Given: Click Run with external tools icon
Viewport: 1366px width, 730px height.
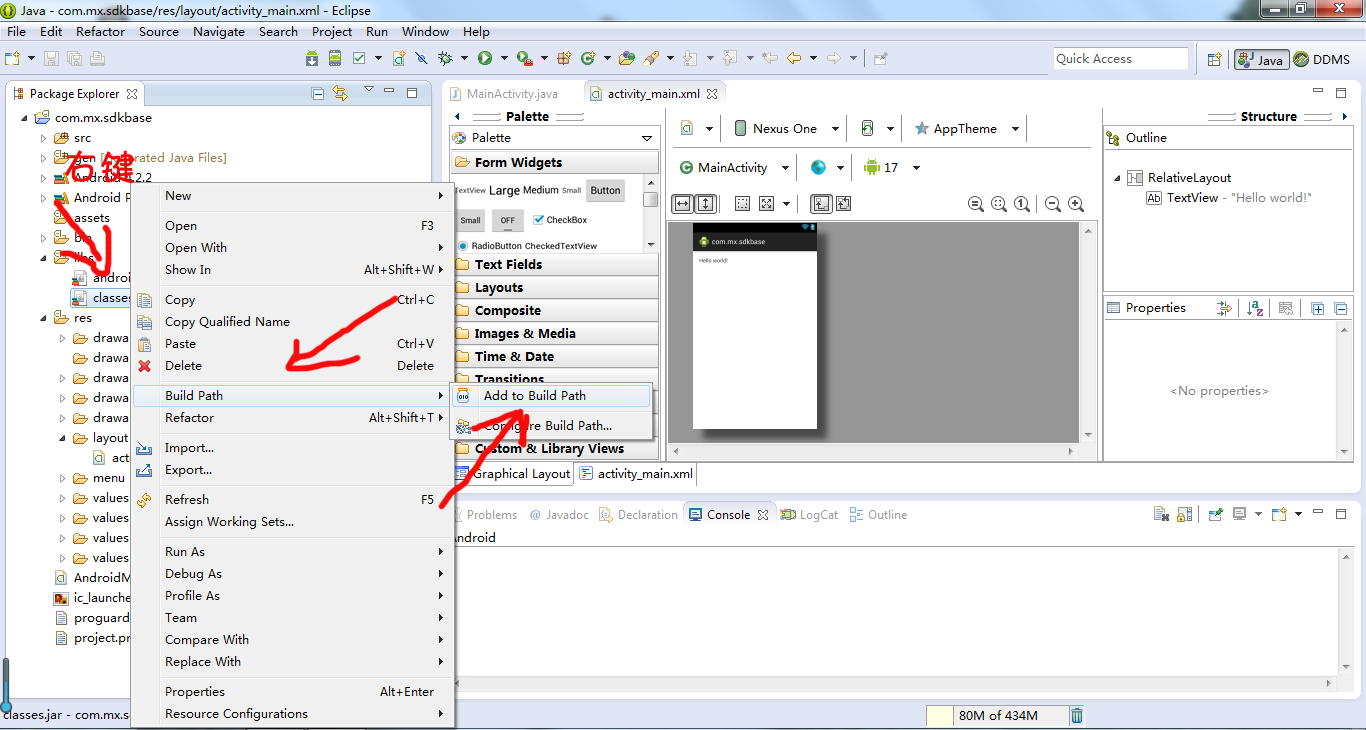Looking at the screenshot, I should tap(524, 58).
